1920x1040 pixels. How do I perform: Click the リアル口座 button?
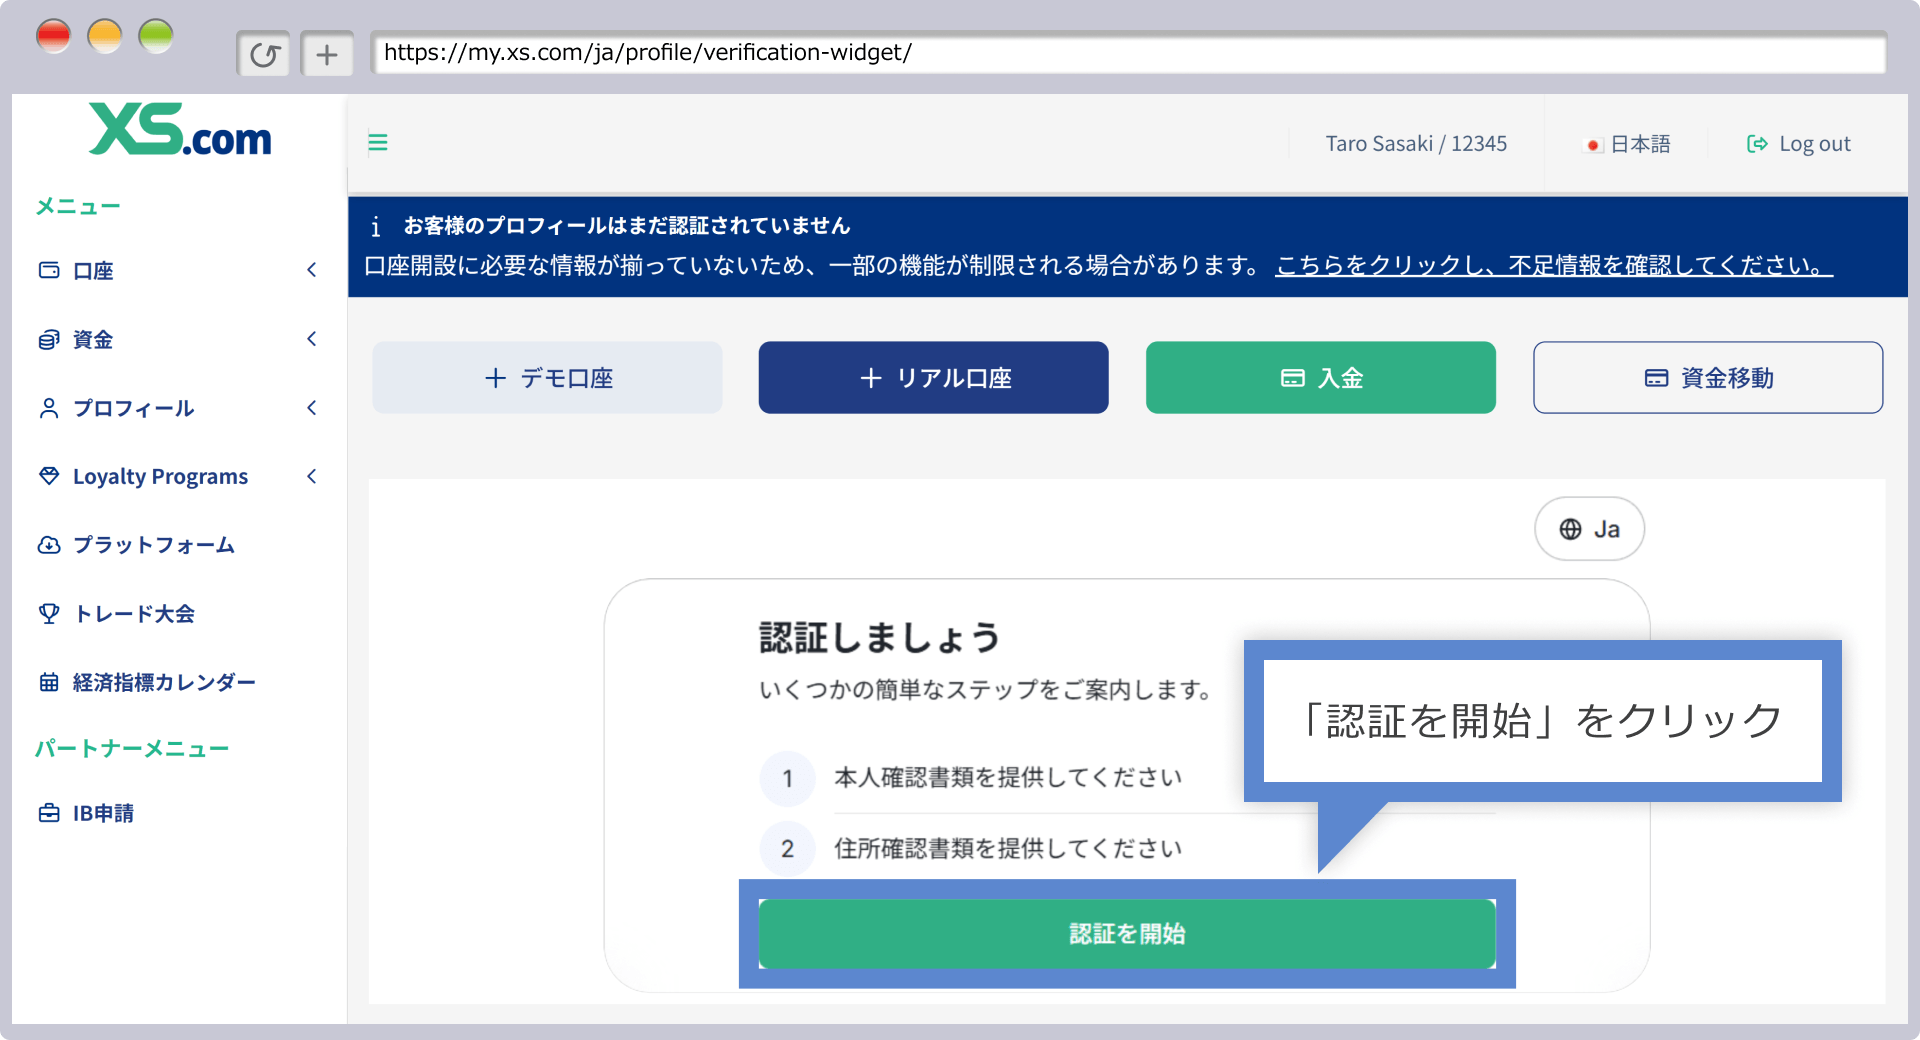(x=933, y=377)
